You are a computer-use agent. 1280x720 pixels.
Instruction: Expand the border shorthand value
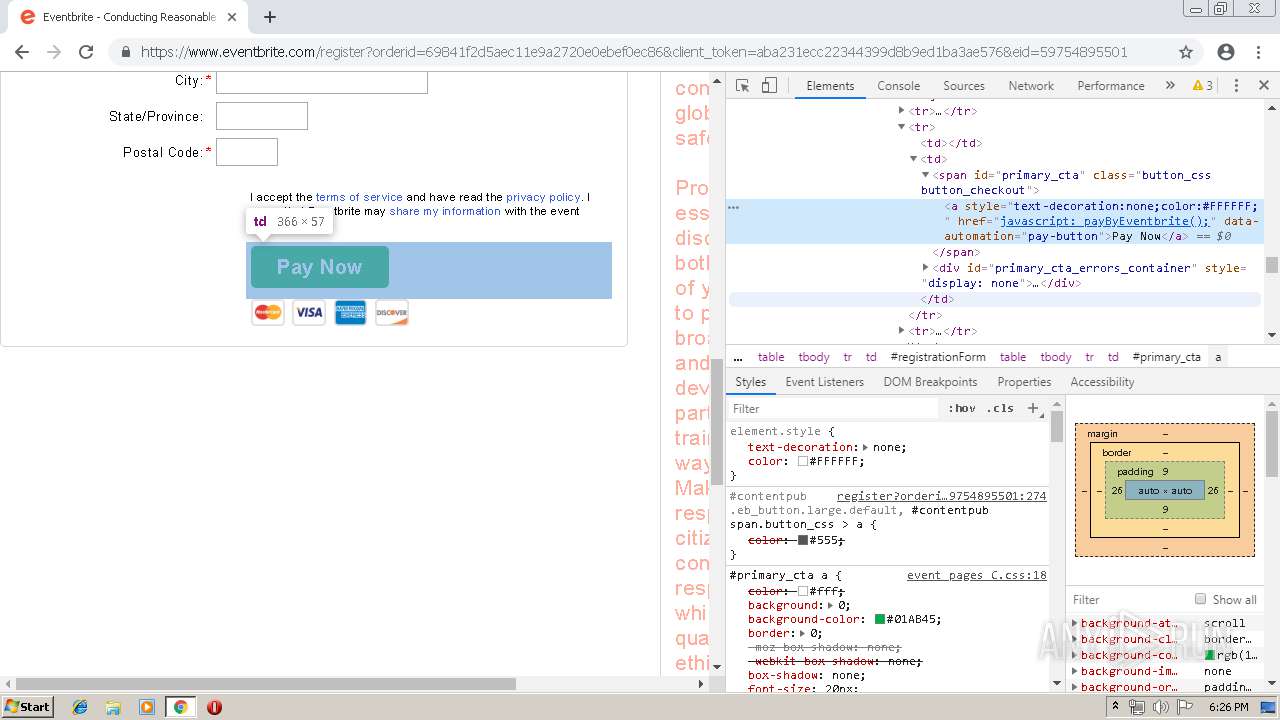coord(802,633)
